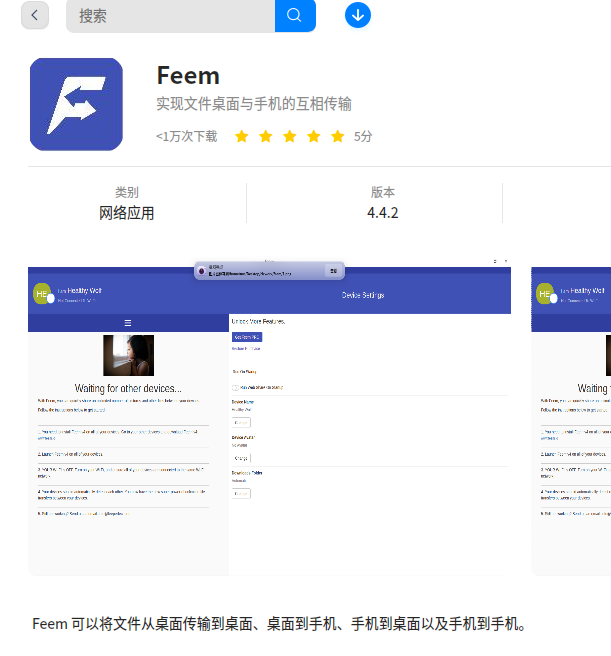Click the app subtitle 实现文件桌面与手机的互相传输

click(x=254, y=104)
